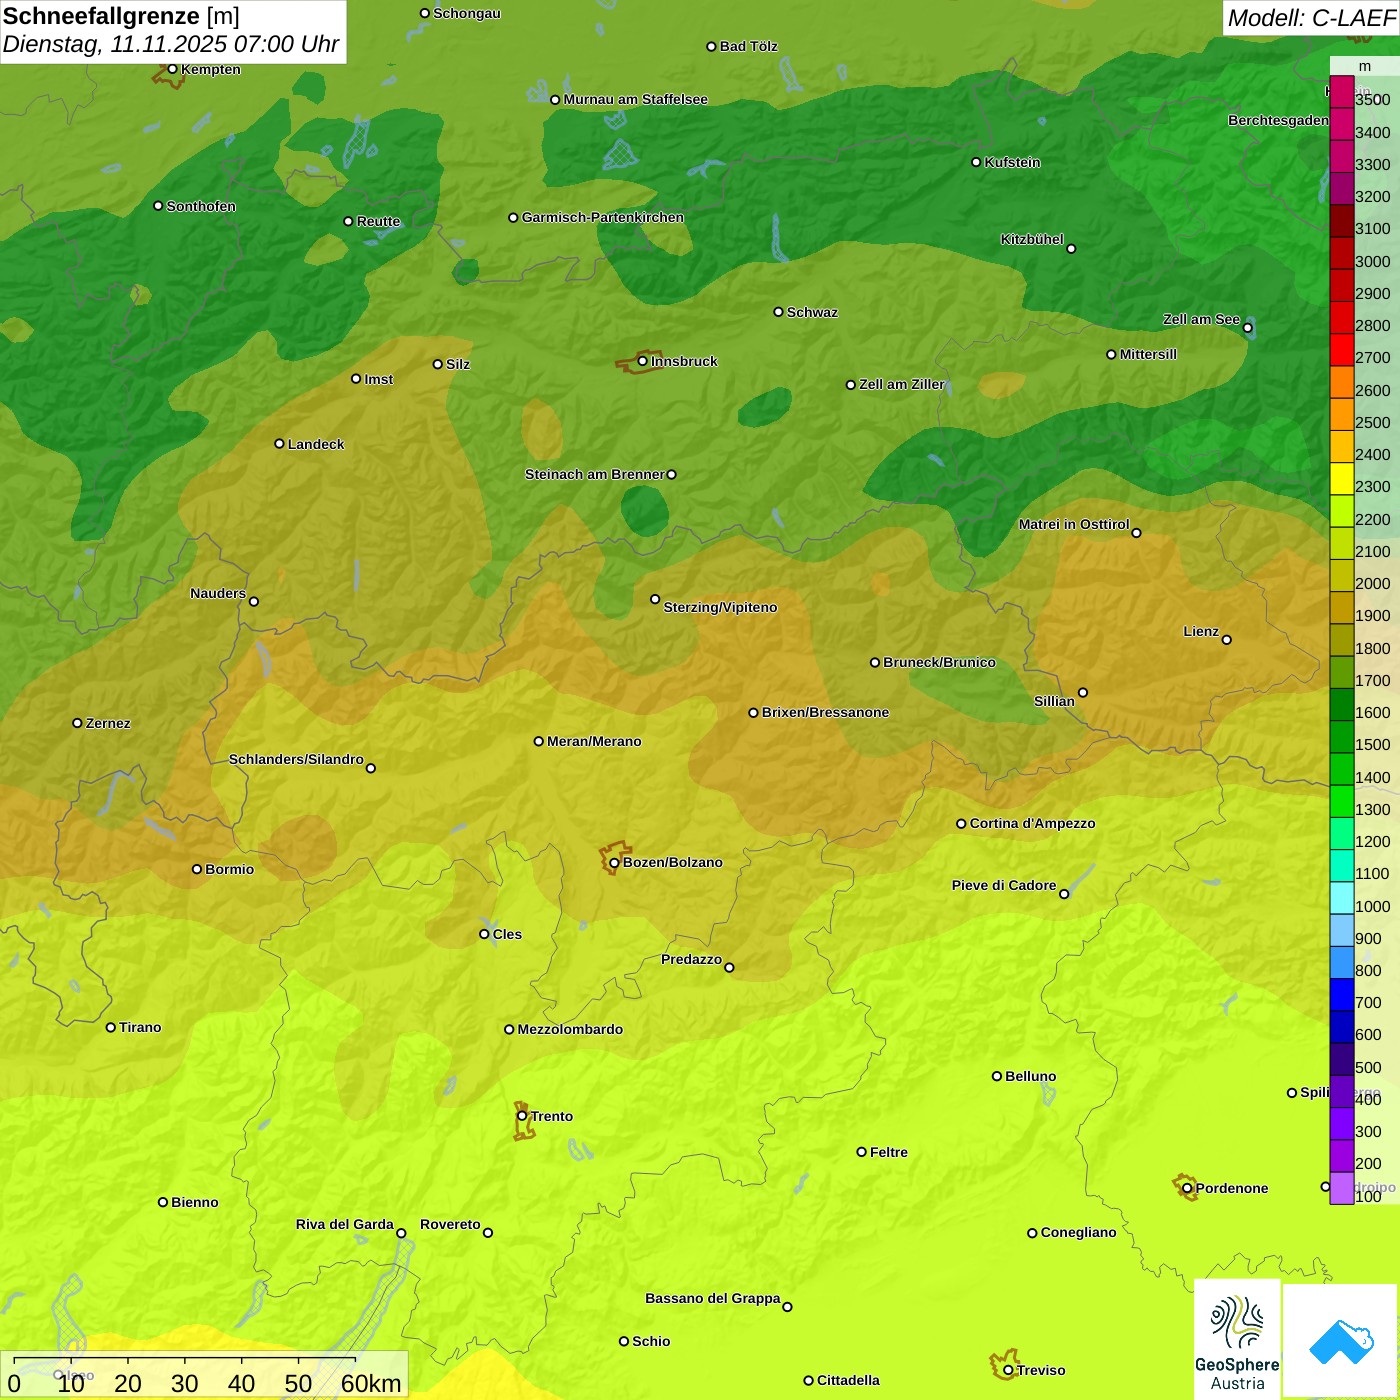Click the 60km scale bar label
The height and width of the screenshot is (1400, 1400).
pyautogui.click(x=371, y=1383)
